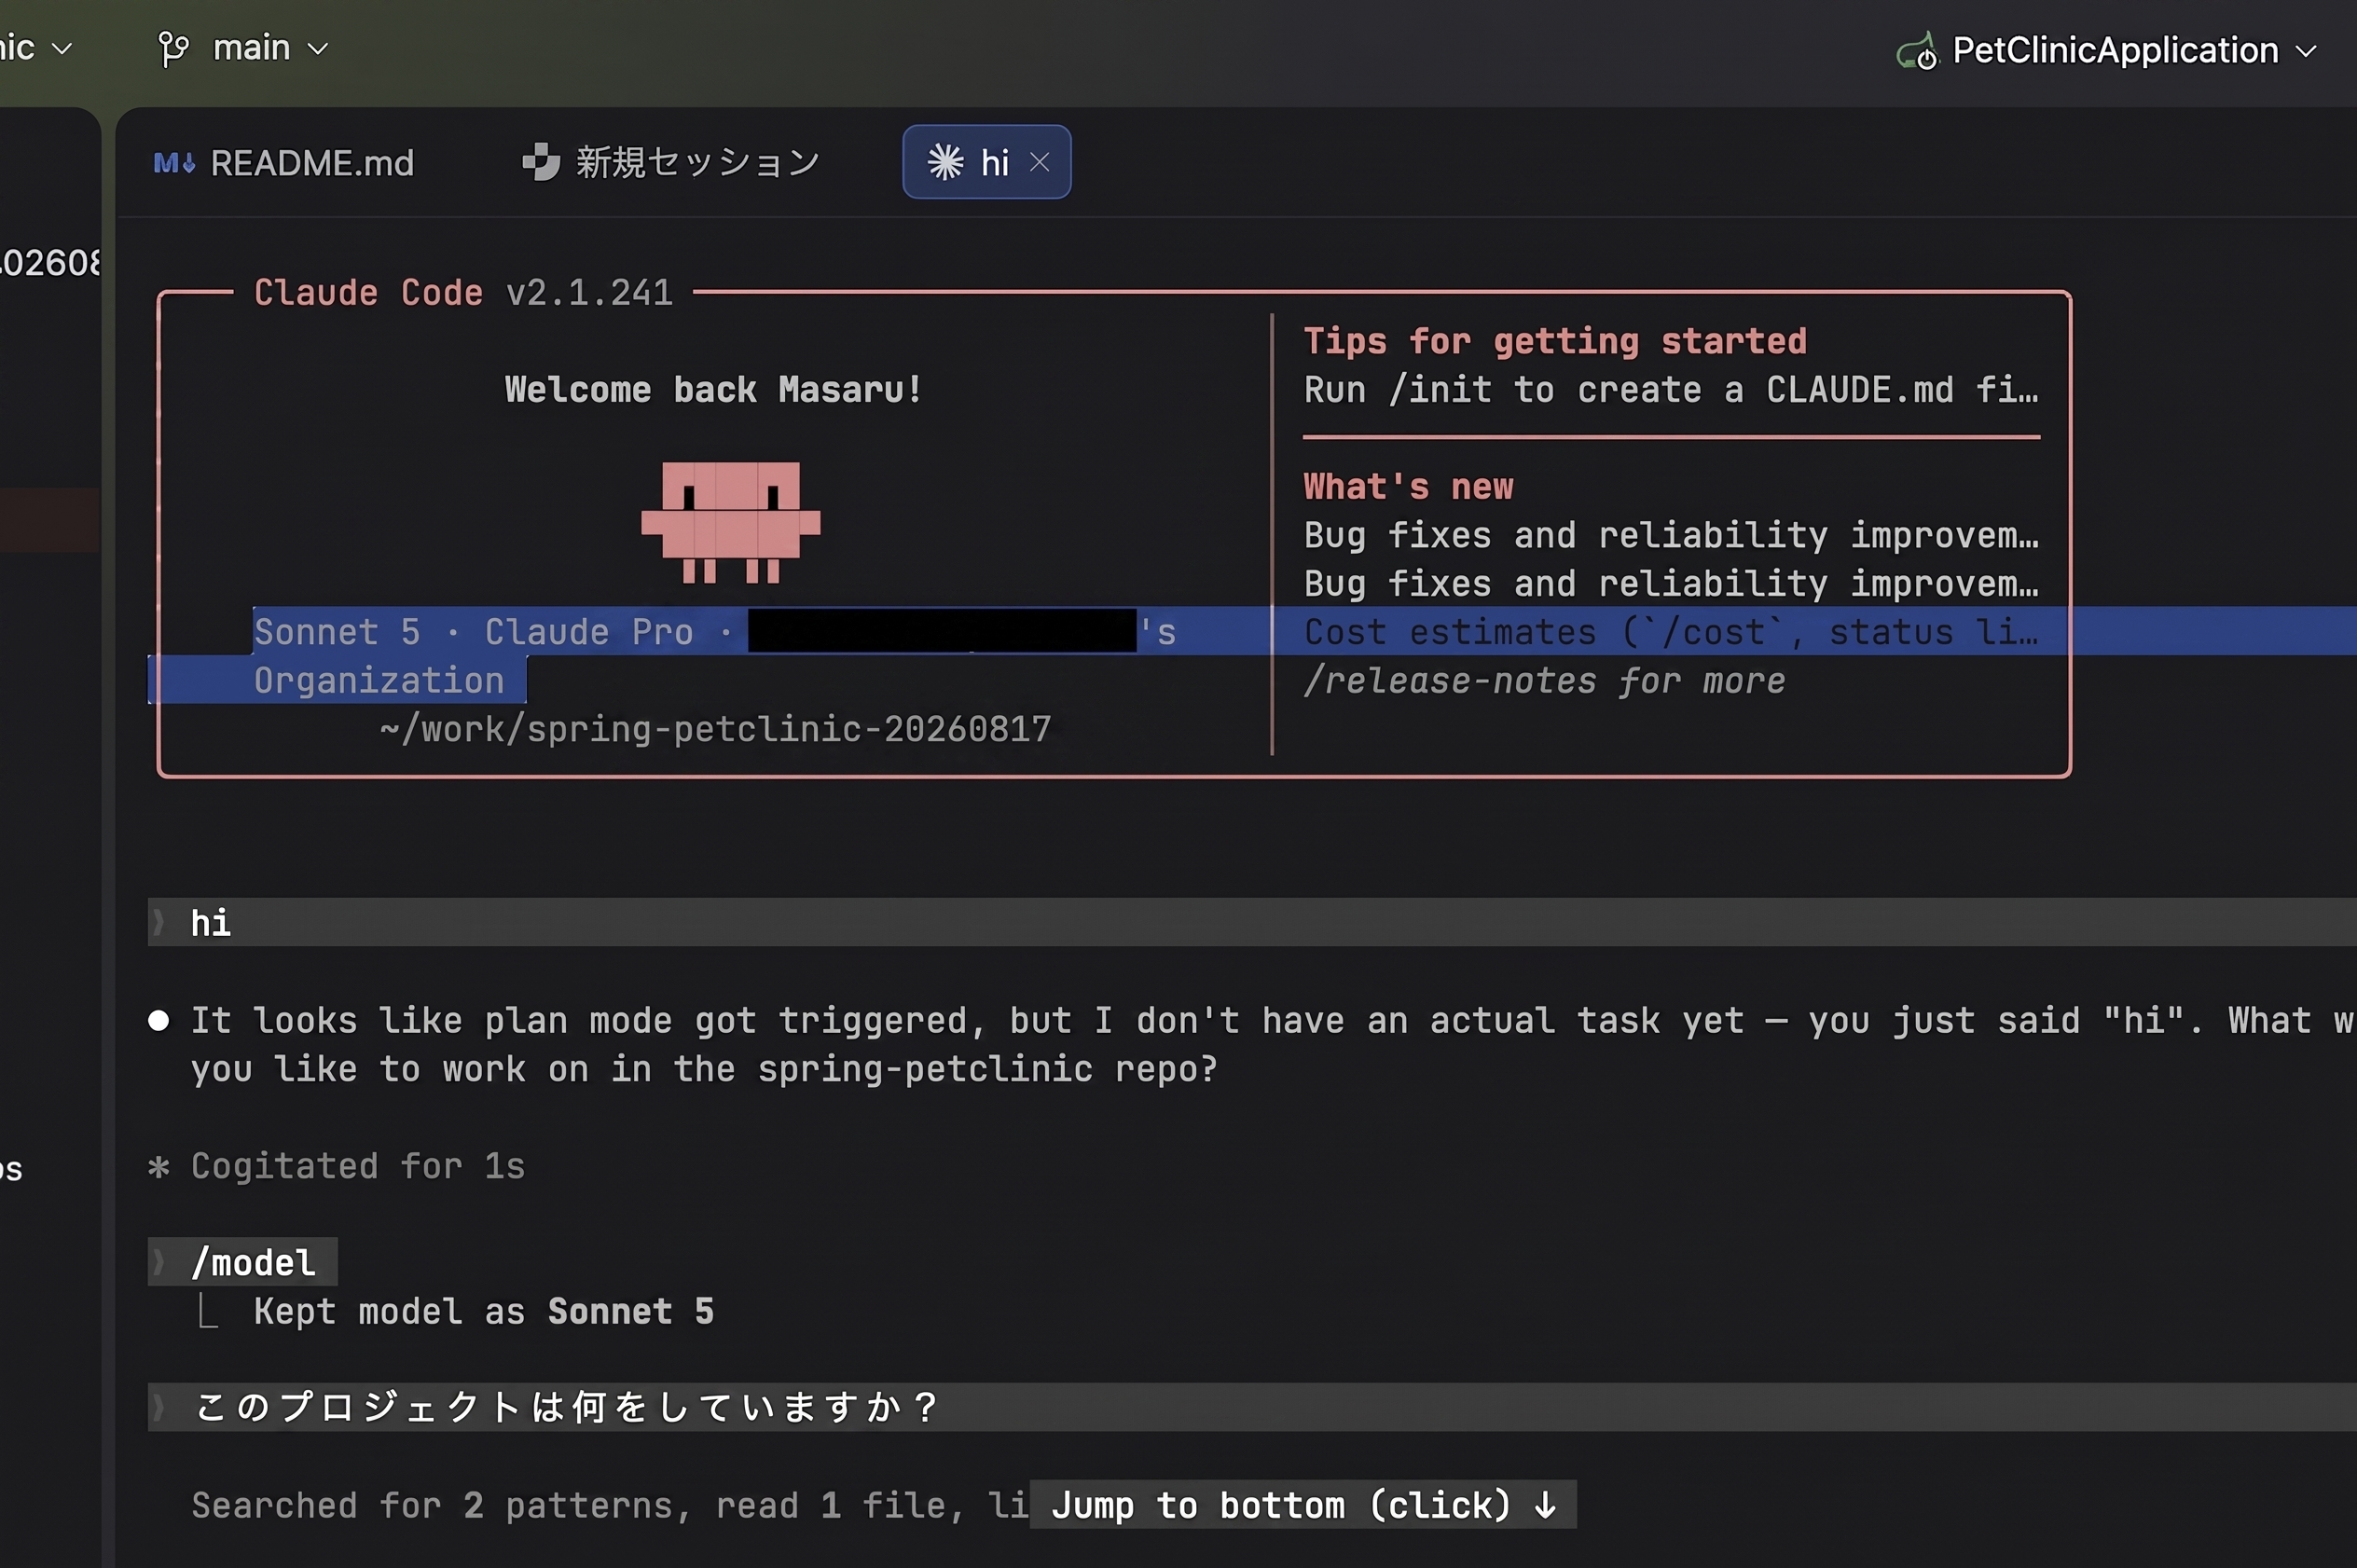The width and height of the screenshot is (2357, 1568).
Task: Click the Claude starburst icon on the hi tab
Action: click(x=945, y=162)
